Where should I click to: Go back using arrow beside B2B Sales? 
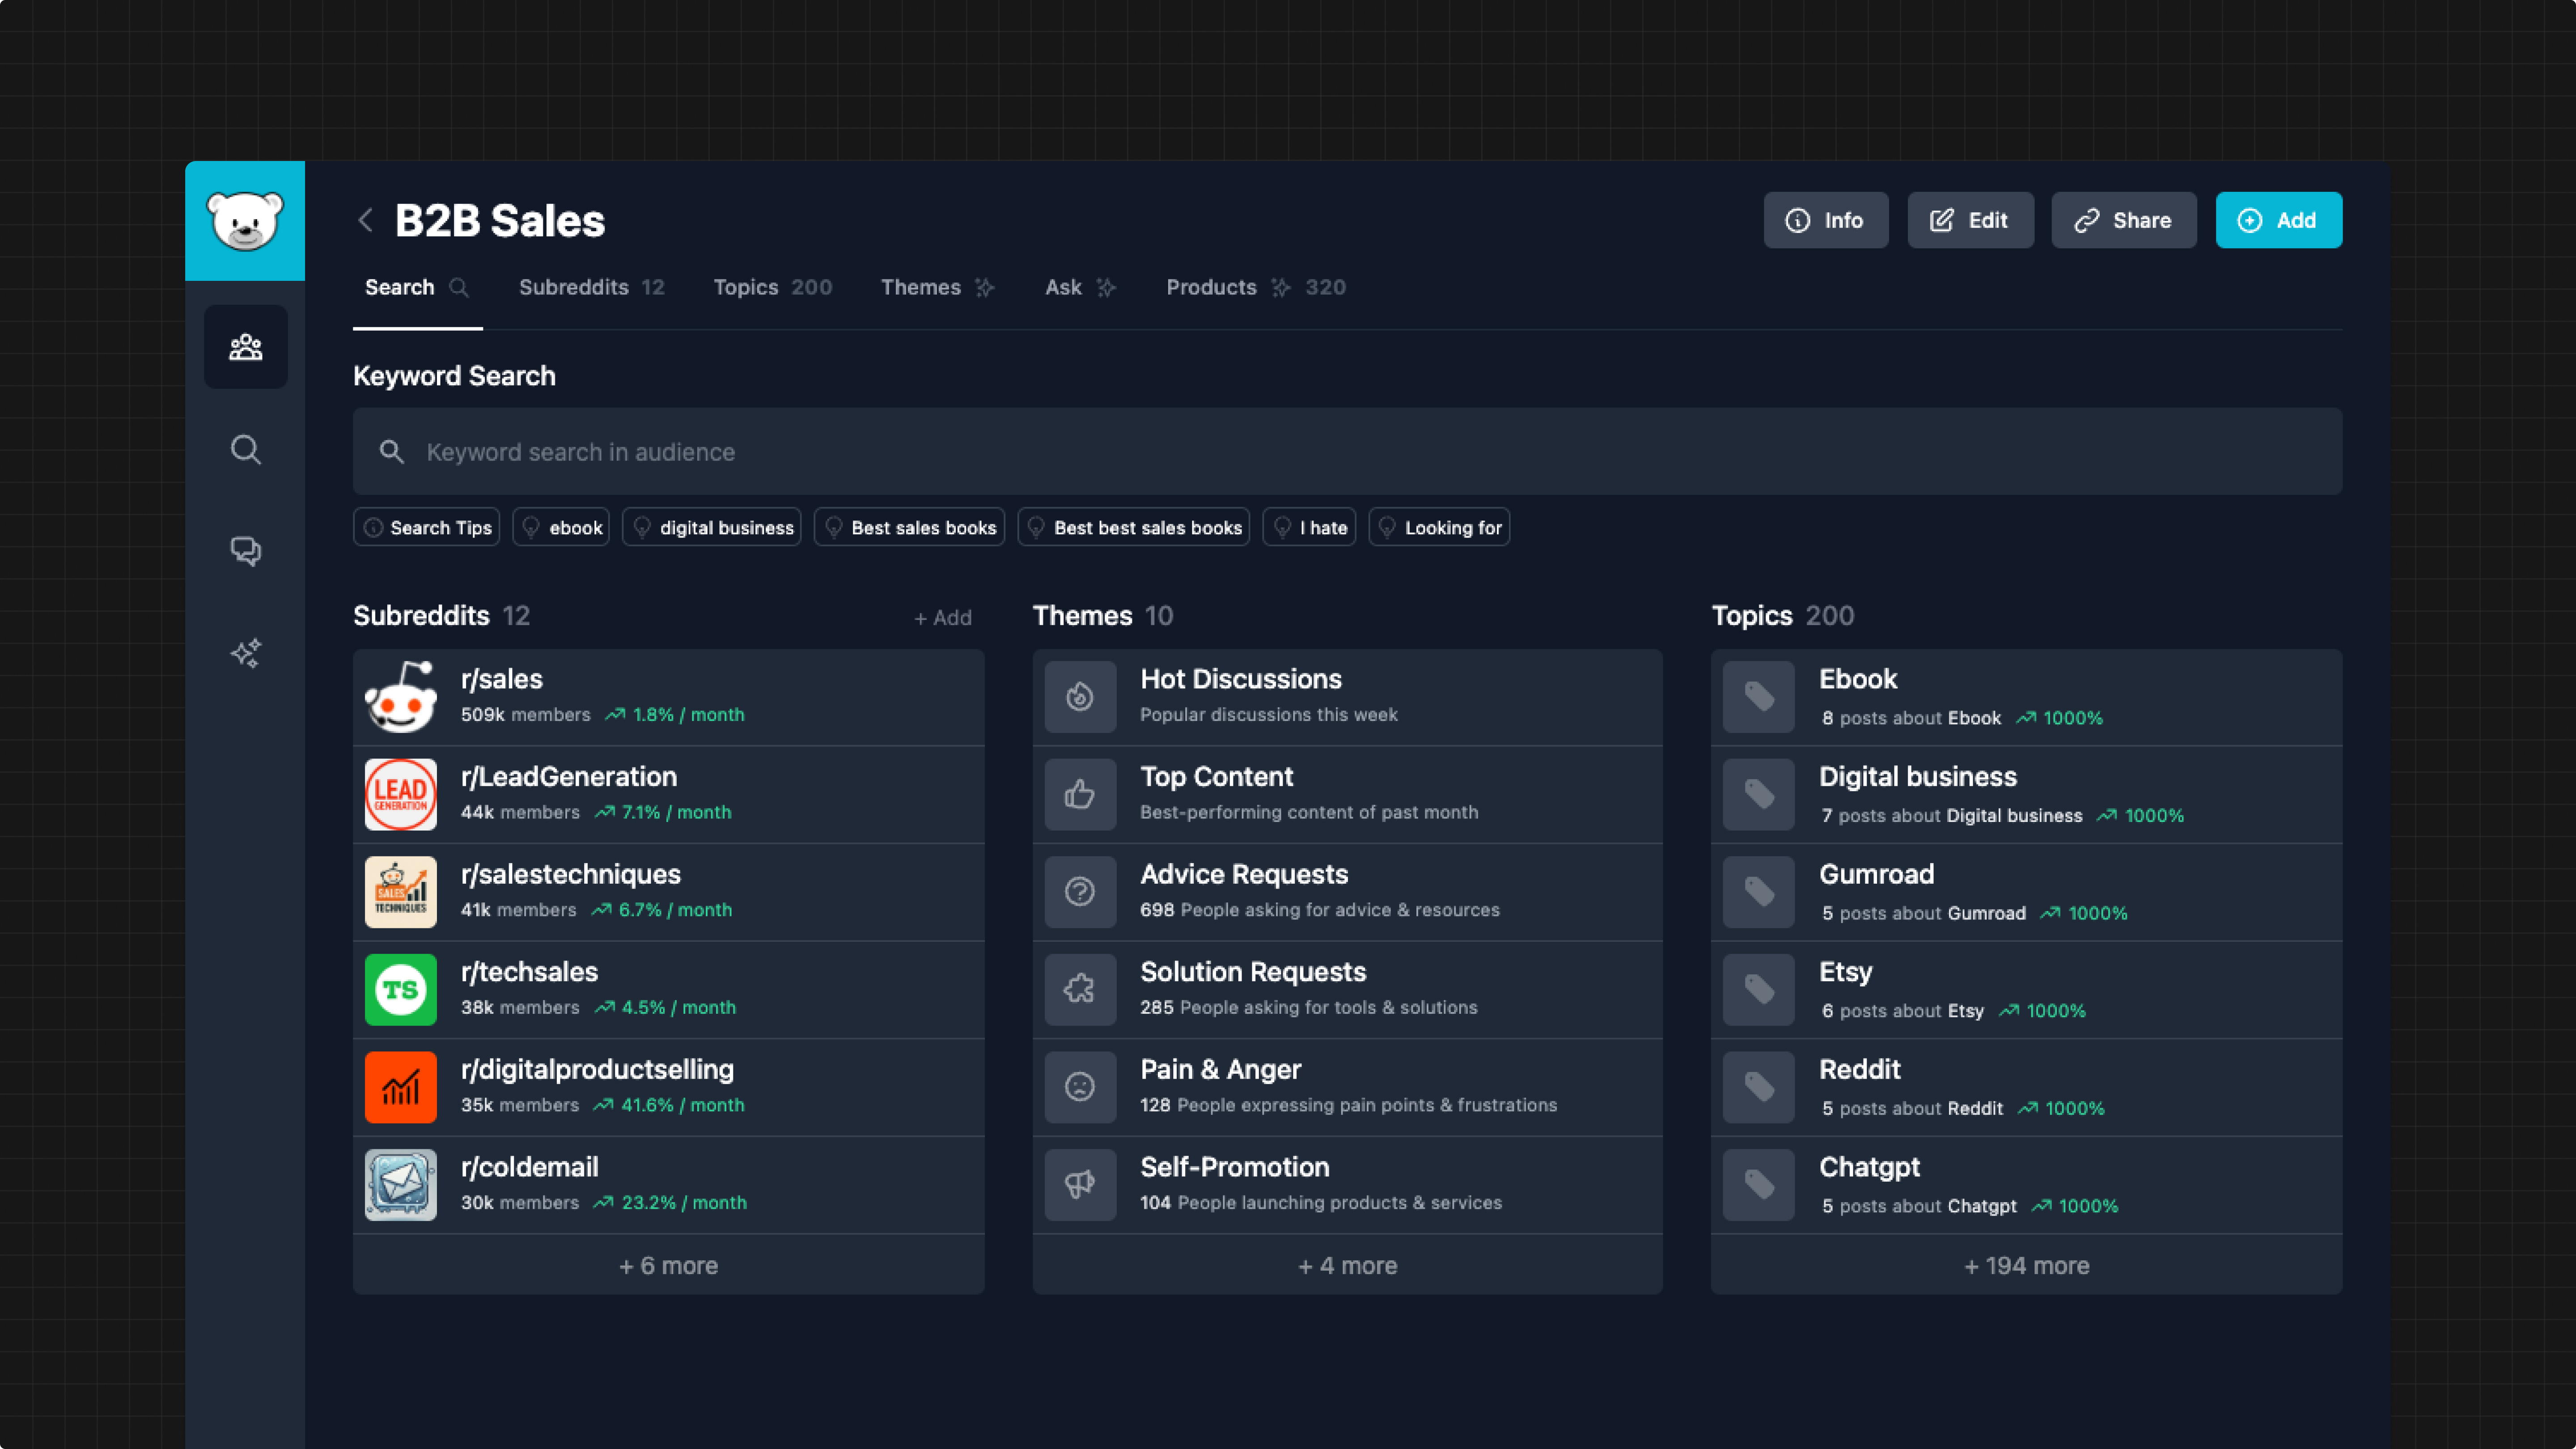click(x=366, y=220)
